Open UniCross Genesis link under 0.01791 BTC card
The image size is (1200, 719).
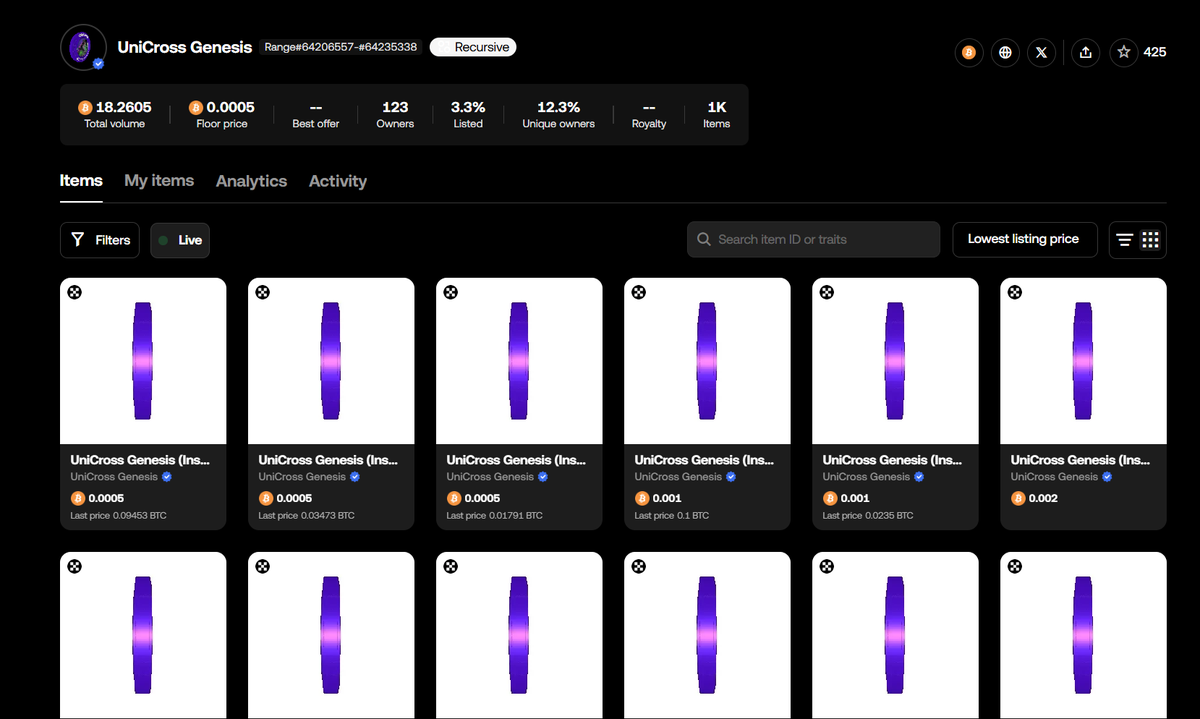[x=491, y=477]
